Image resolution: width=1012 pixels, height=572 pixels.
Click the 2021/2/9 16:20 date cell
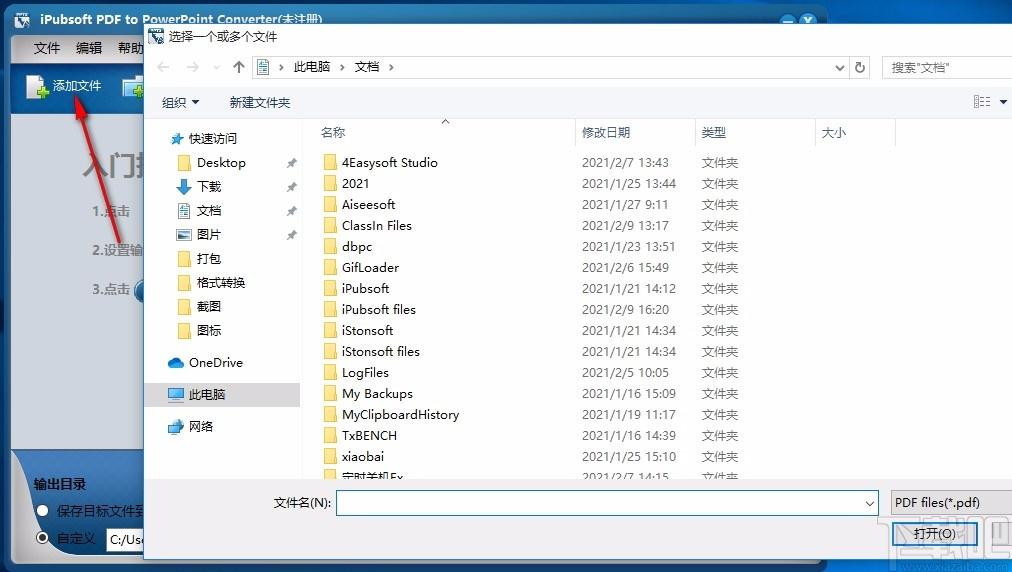625,310
